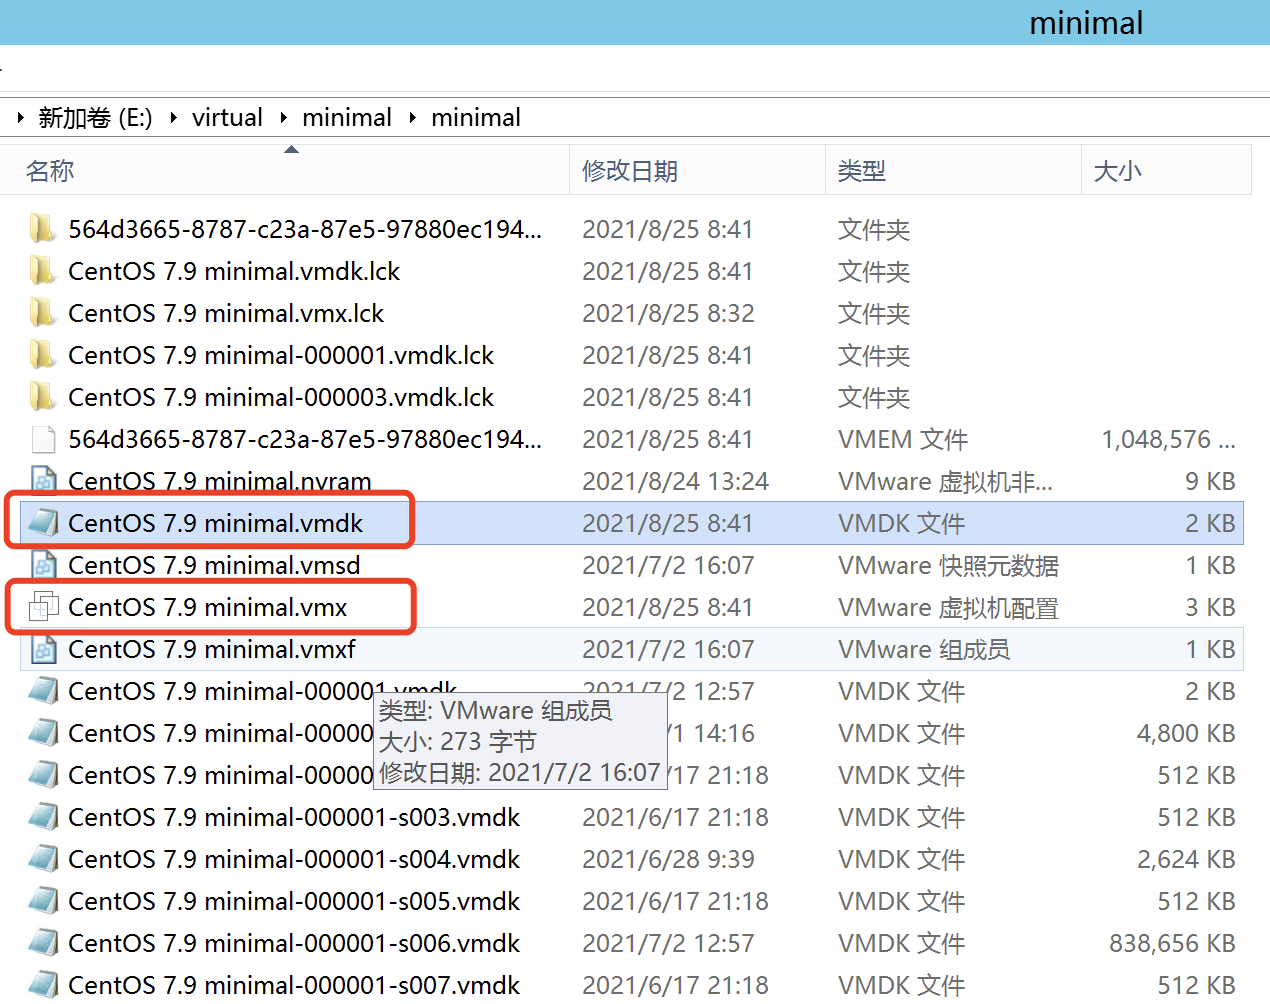This screenshot has width=1270, height=1004.
Task: Click the folder icon of the 564d3665 folder
Action: [42, 229]
